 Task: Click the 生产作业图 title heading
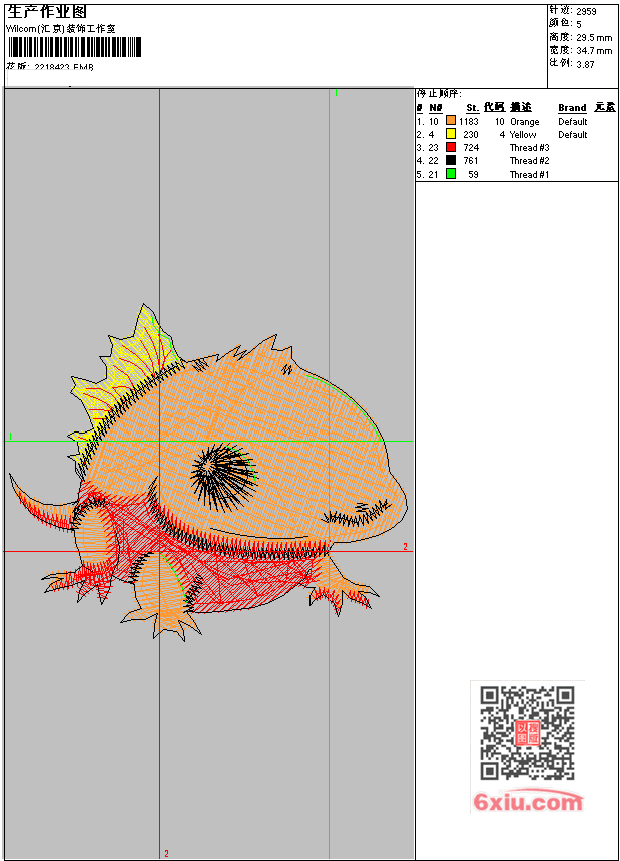tap(46, 12)
